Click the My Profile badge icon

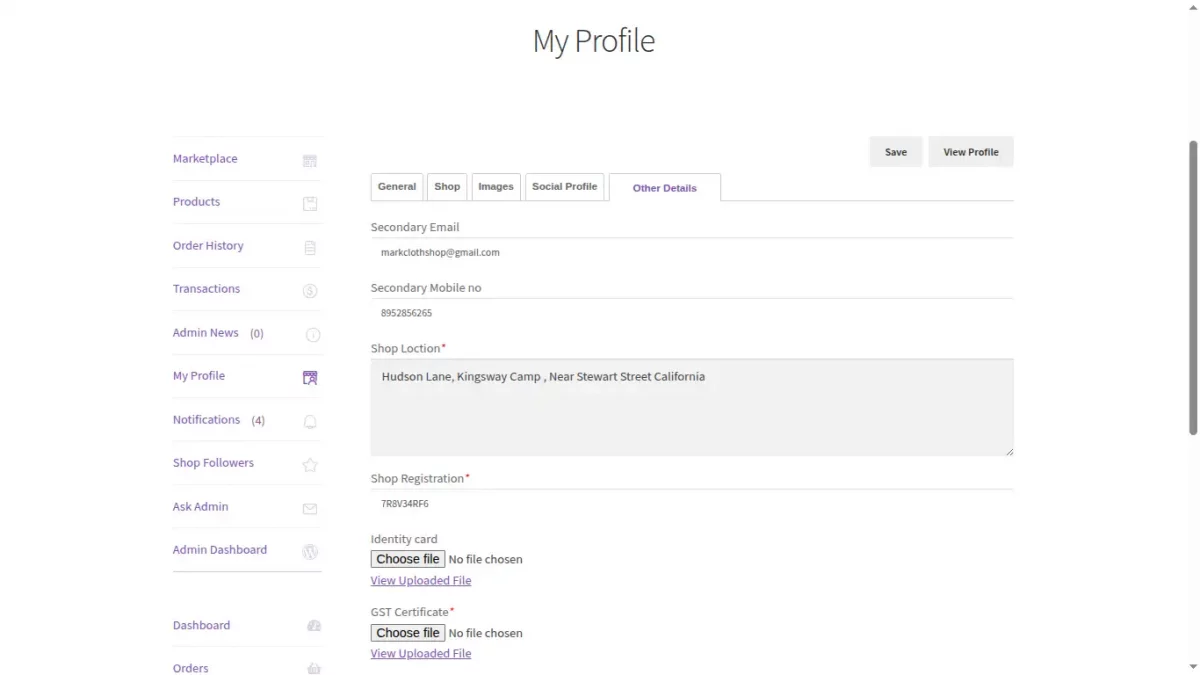coord(309,377)
